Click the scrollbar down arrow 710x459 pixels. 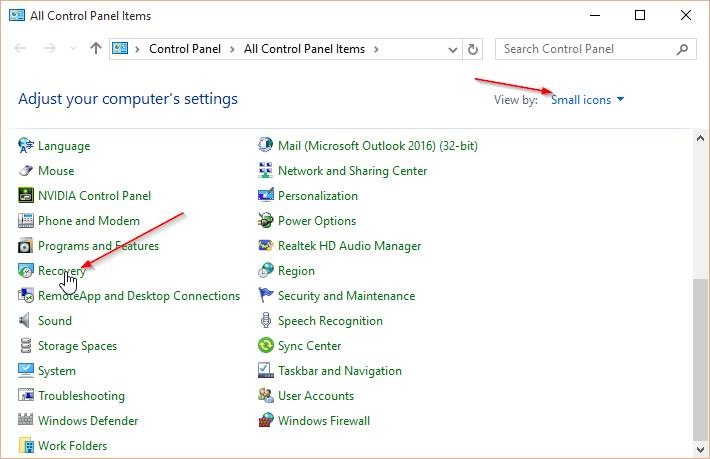coord(700,449)
